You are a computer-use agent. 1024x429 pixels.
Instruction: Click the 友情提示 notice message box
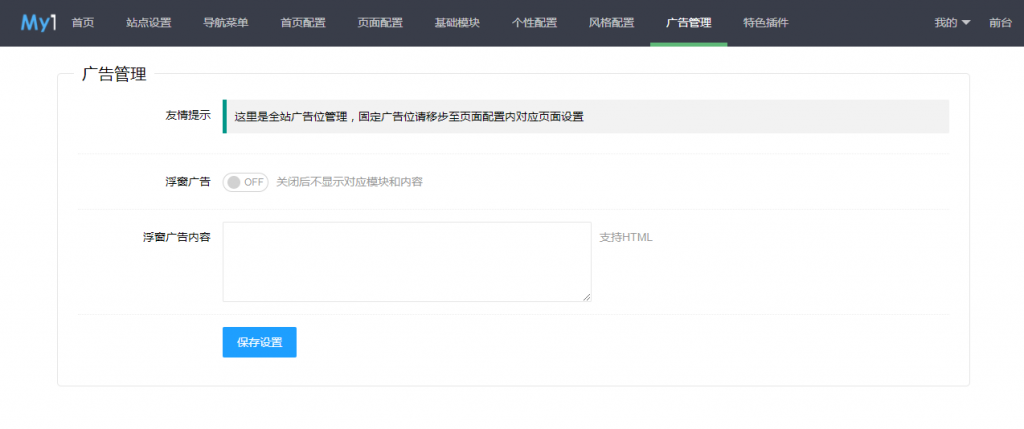585,116
